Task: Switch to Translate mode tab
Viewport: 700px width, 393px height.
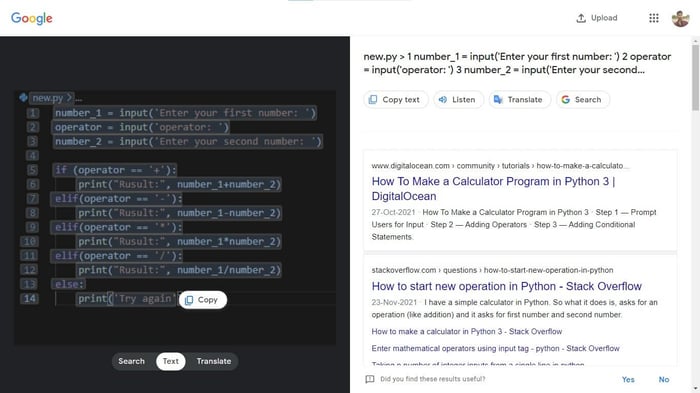Action: click(214, 361)
